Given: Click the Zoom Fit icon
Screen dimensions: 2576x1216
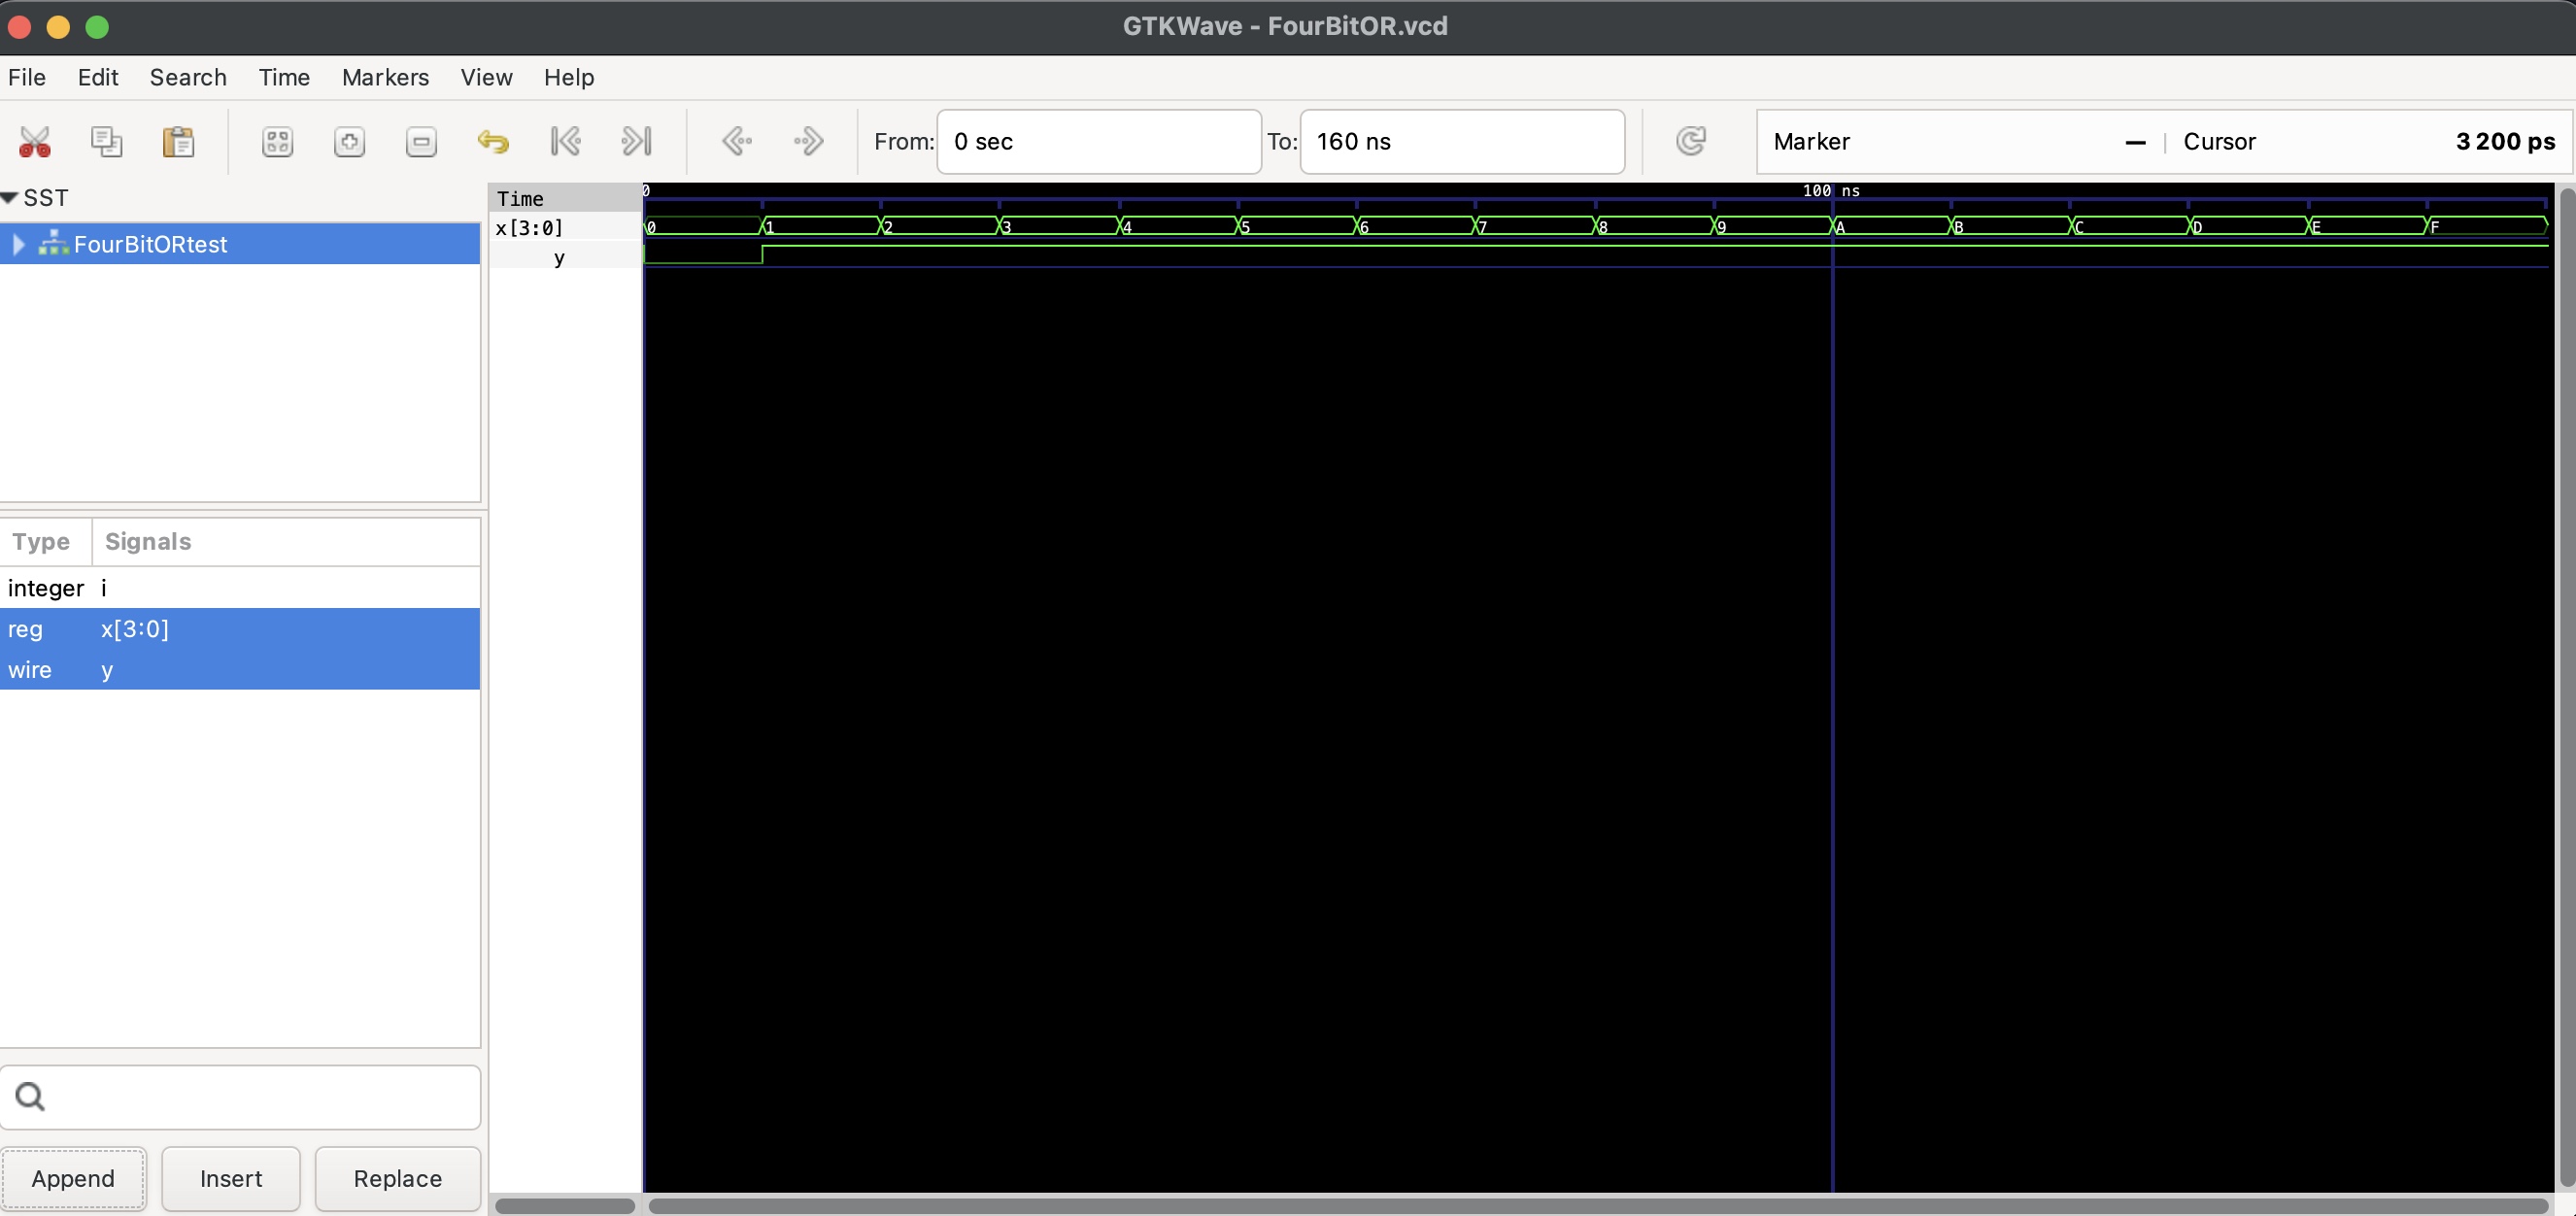Looking at the screenshot, I should (x=277, y=141).
